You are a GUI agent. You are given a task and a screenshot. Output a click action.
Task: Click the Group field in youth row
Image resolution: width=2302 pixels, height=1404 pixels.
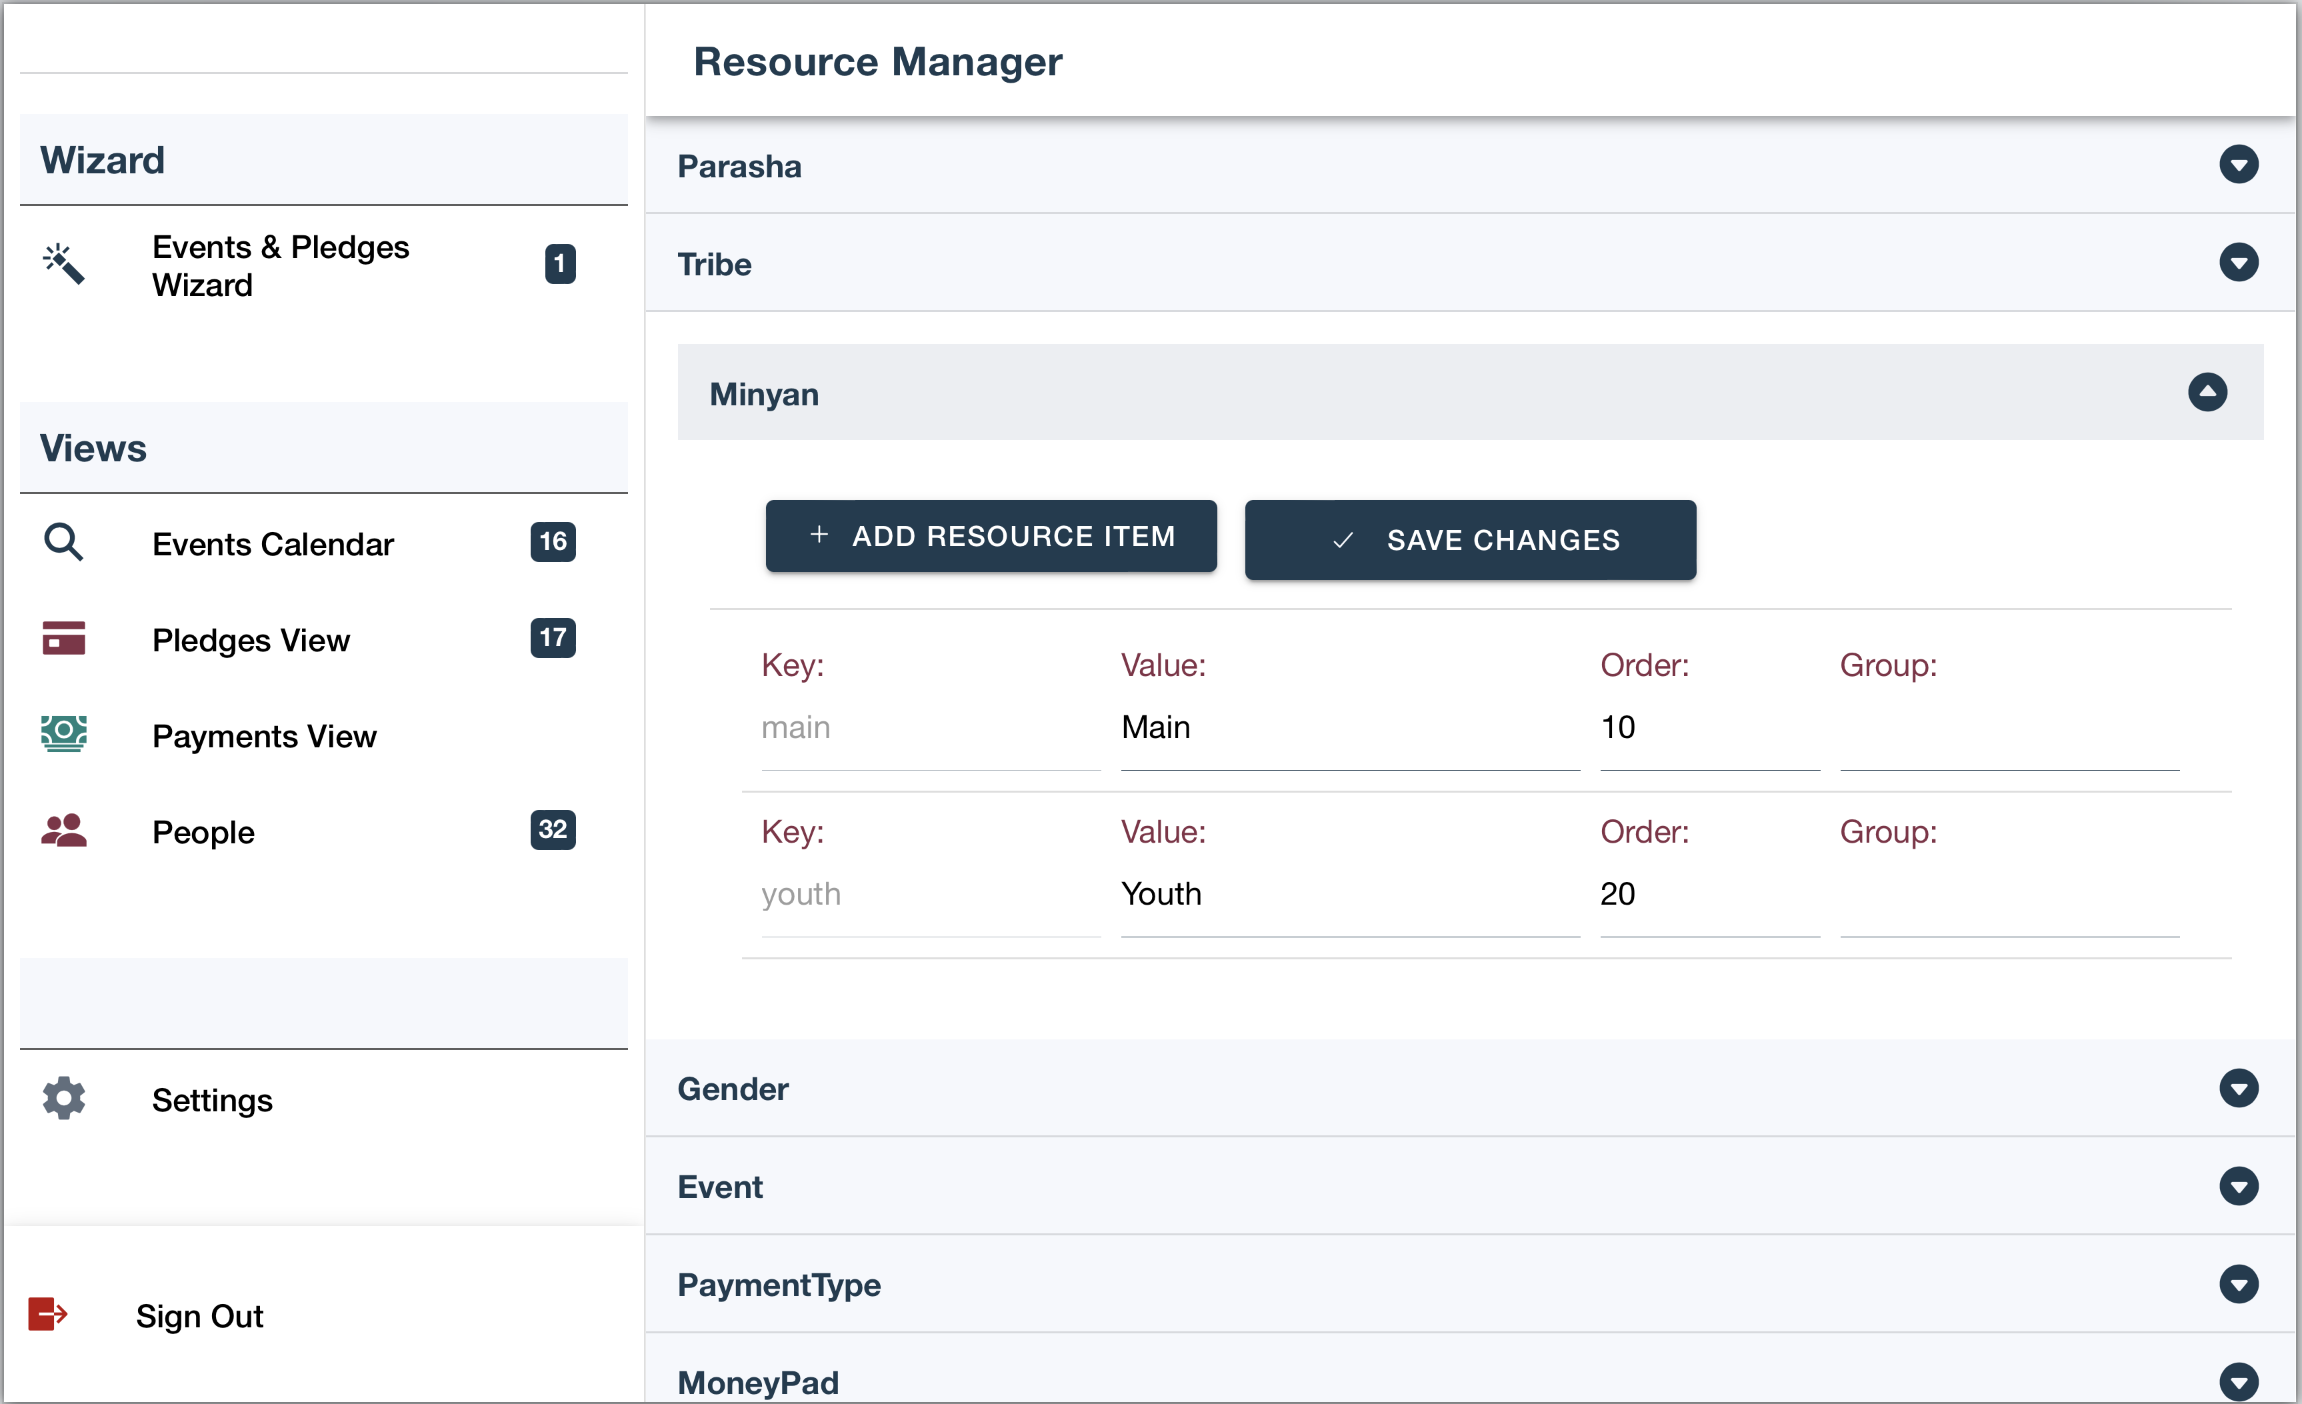(x=2010, y=895)
